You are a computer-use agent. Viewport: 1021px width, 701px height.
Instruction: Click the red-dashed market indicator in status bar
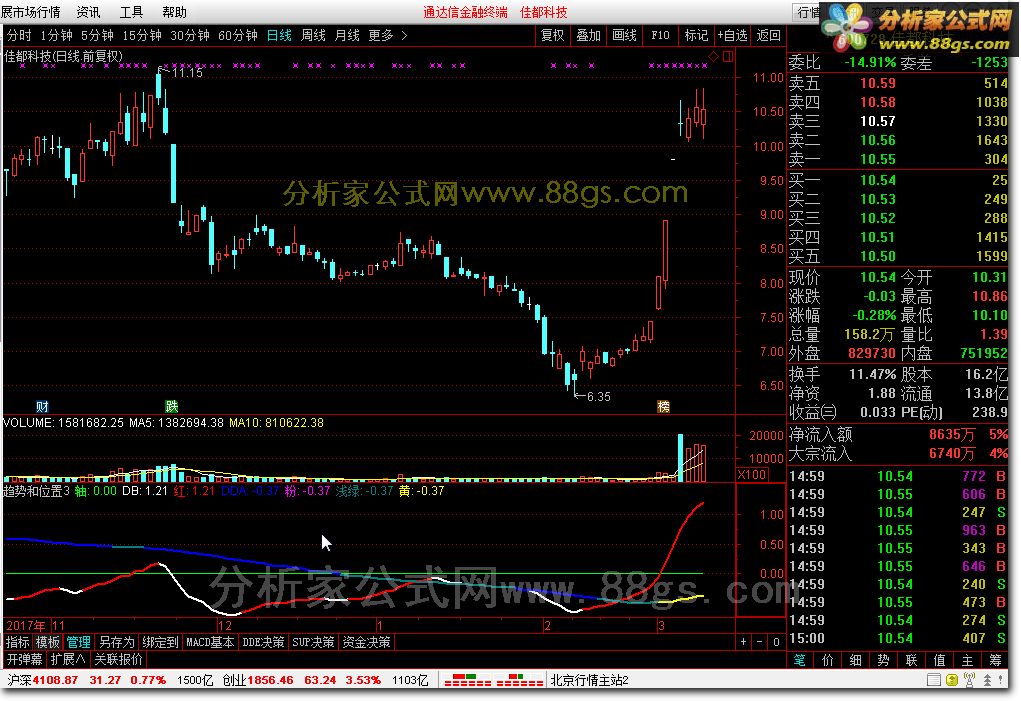click(x=494, y=680)
